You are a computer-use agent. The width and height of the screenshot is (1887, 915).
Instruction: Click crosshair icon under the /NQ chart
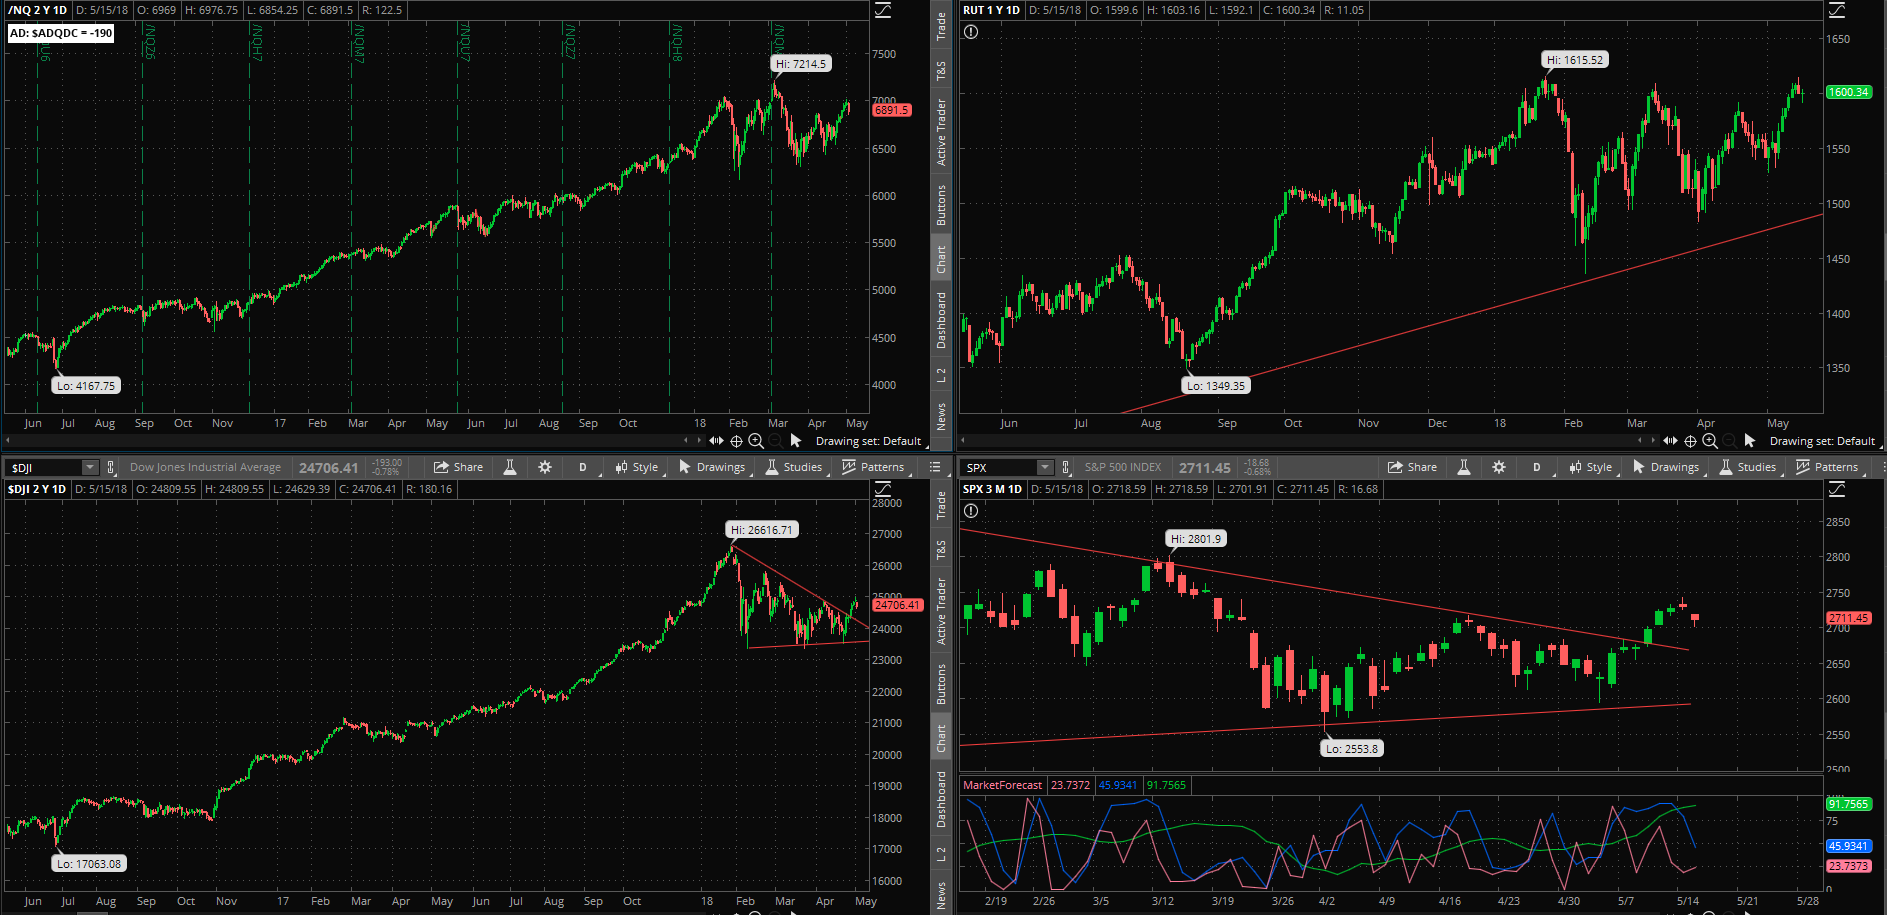tap(736, 441)
